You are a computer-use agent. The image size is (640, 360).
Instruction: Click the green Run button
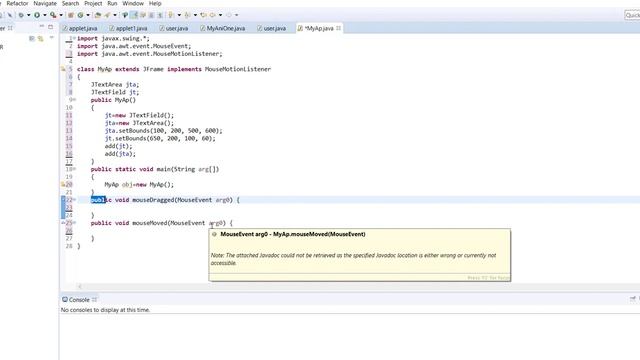point(37,15)
